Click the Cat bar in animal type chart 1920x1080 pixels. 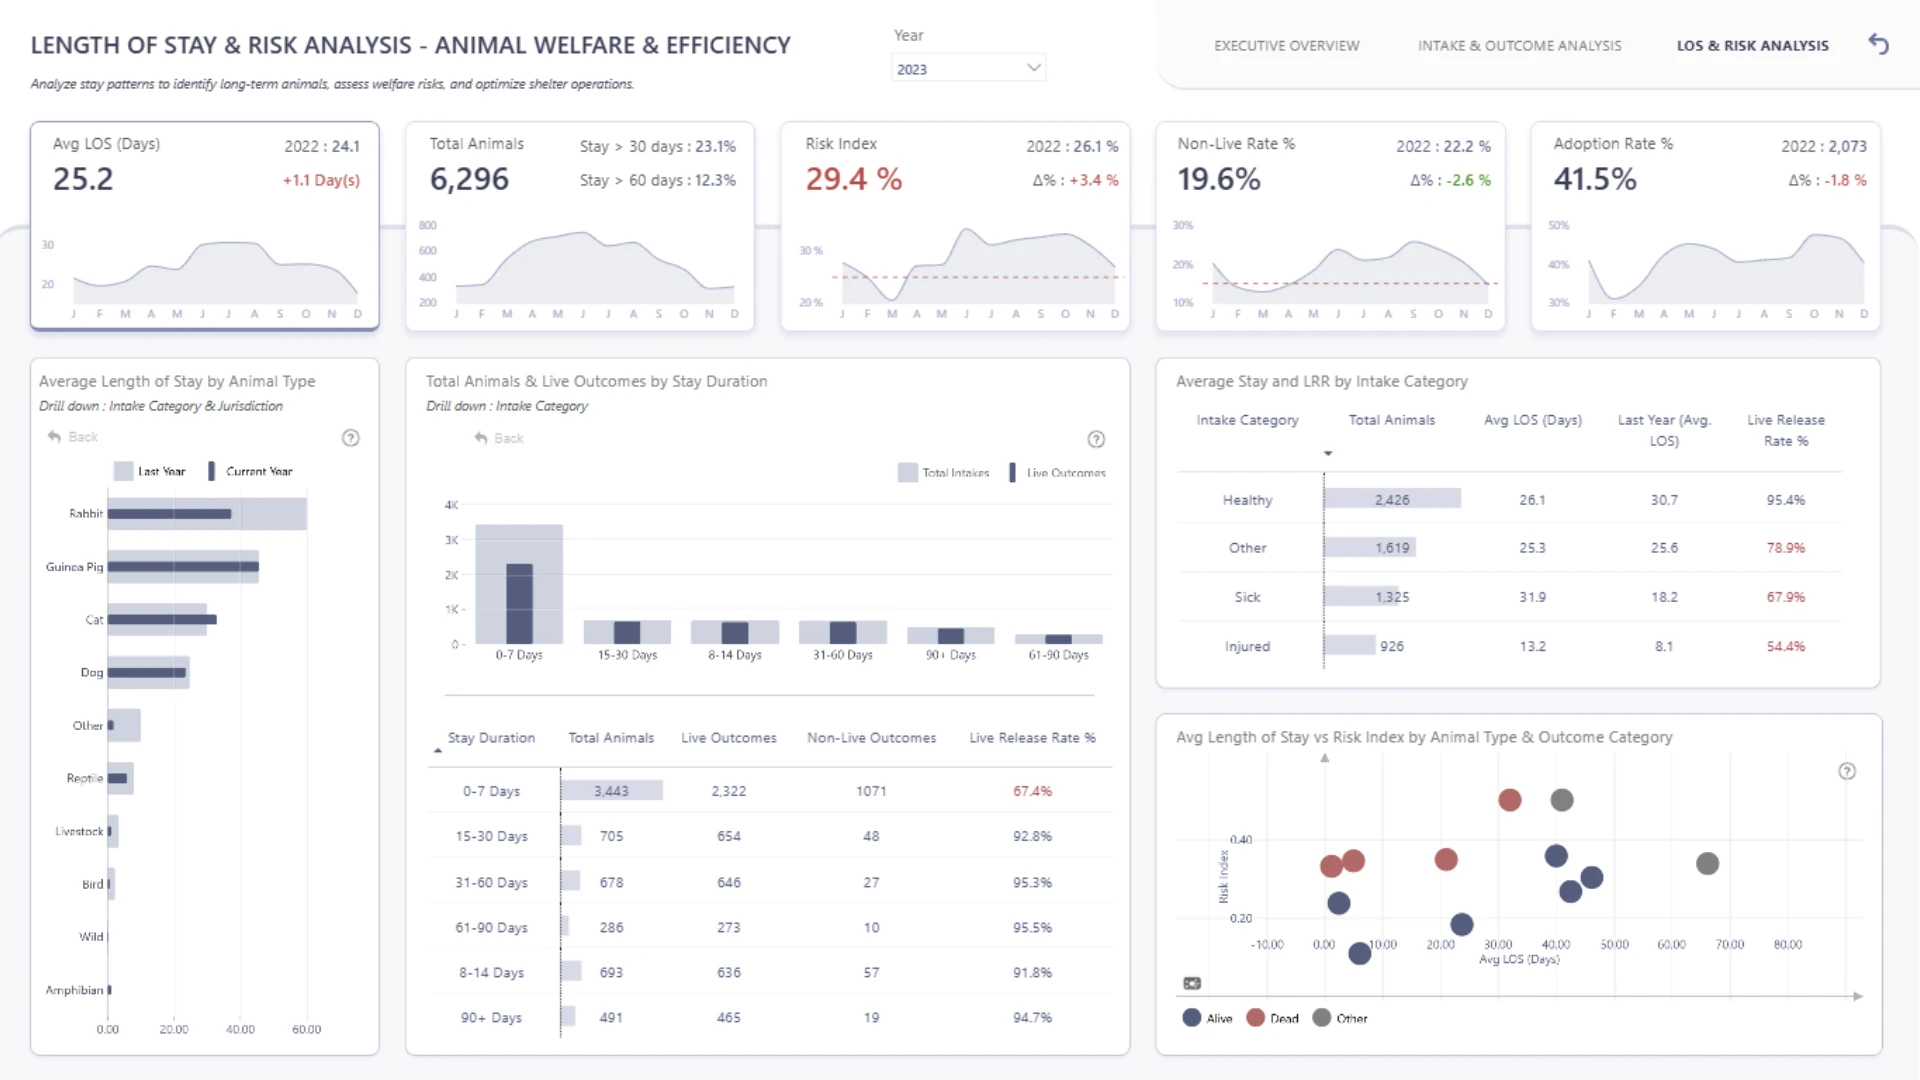point(162,620)
